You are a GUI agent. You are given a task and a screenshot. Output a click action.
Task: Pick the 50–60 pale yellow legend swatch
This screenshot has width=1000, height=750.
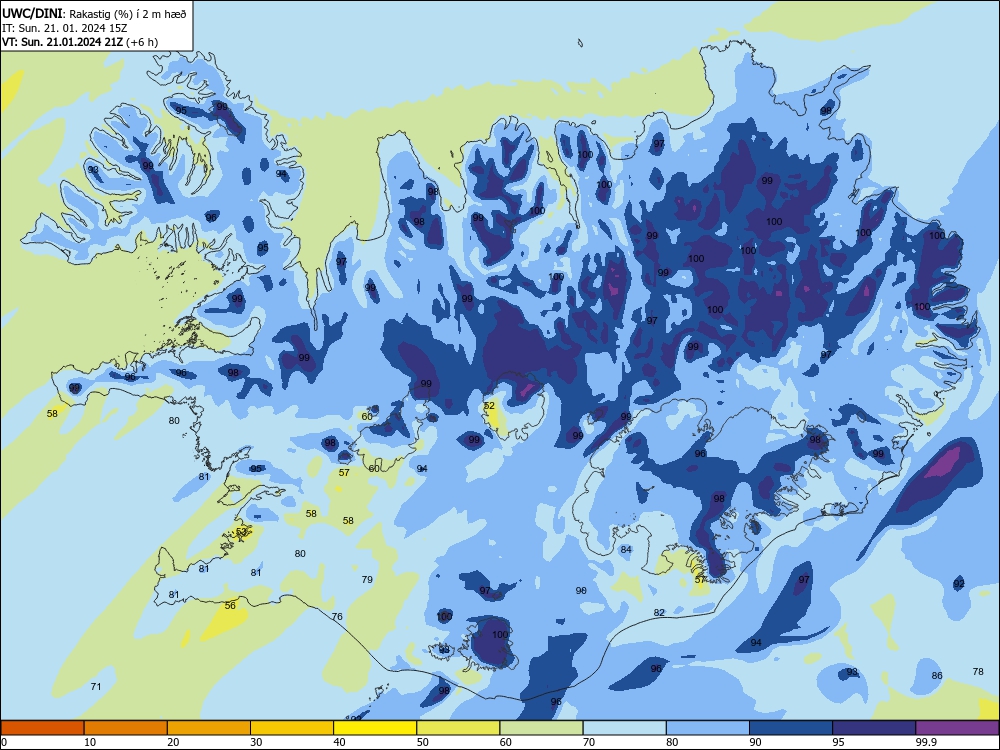[458, 728]
